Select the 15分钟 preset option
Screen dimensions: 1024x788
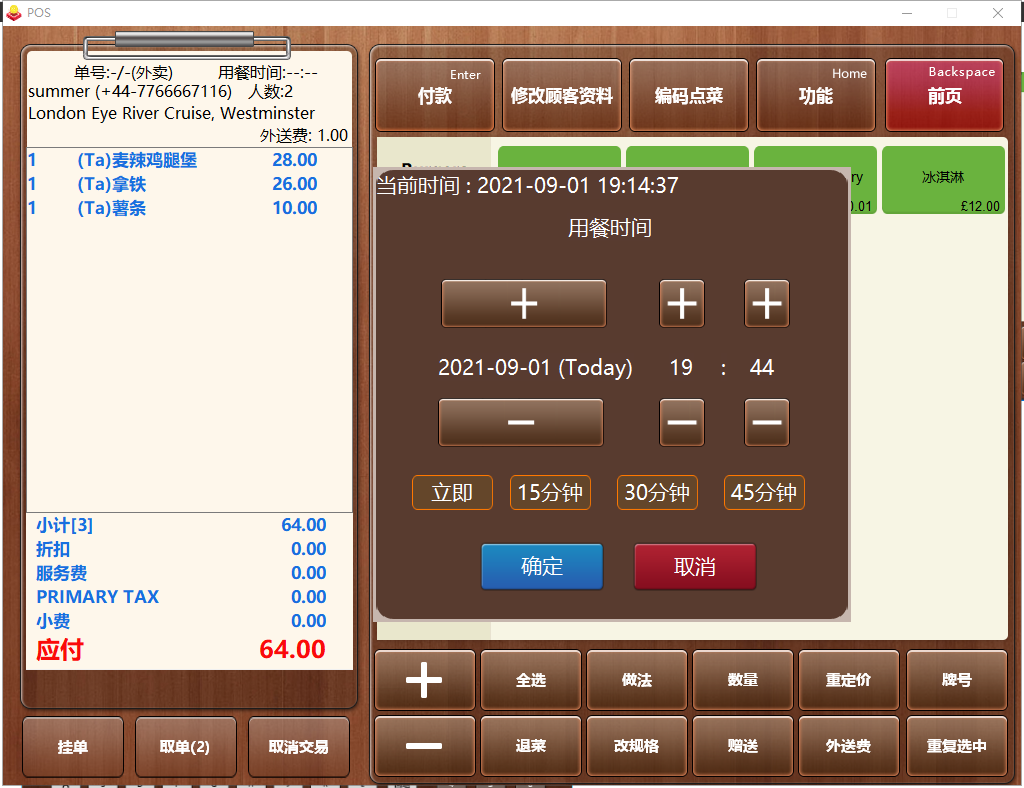[x=550, y=493]
